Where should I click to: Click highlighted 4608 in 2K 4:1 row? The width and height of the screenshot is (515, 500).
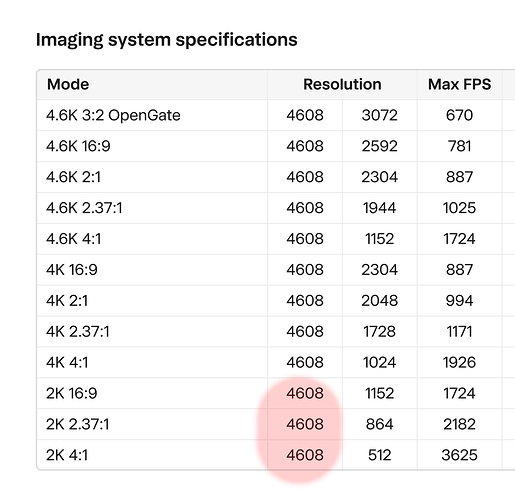point(305,455)
